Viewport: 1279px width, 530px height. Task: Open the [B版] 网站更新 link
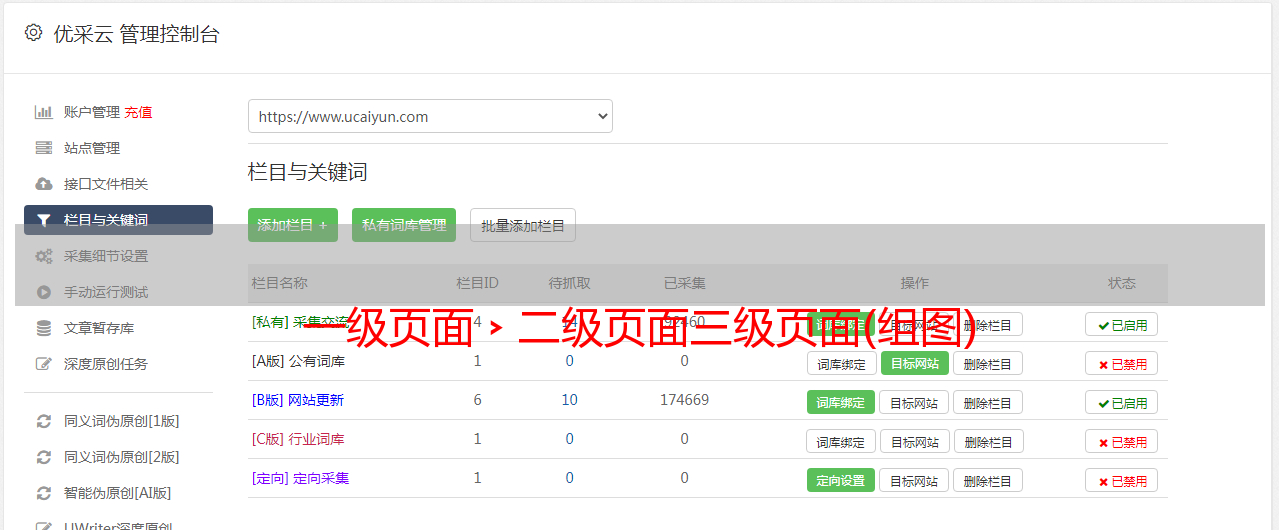pos(298,400)
